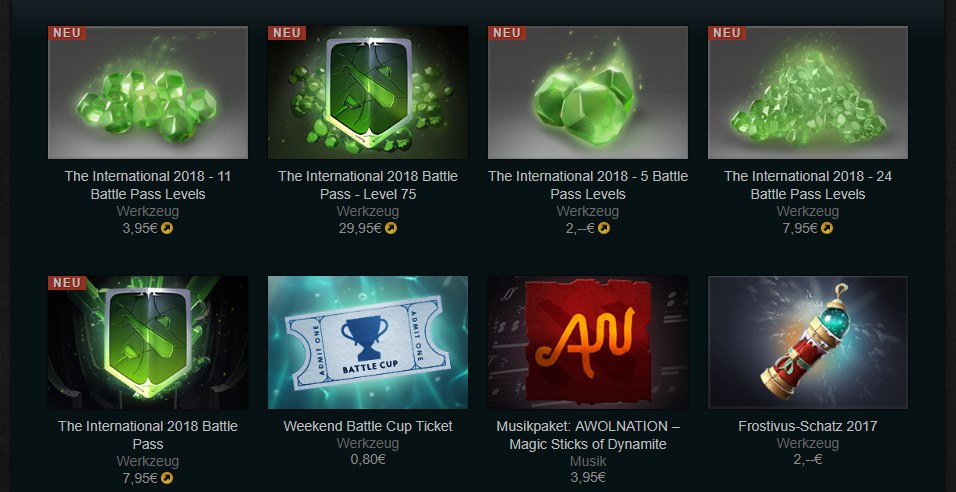Click the arrow icon beside 3,95€ price
Viewport: 956px width, 492px height.
[167, 229]
